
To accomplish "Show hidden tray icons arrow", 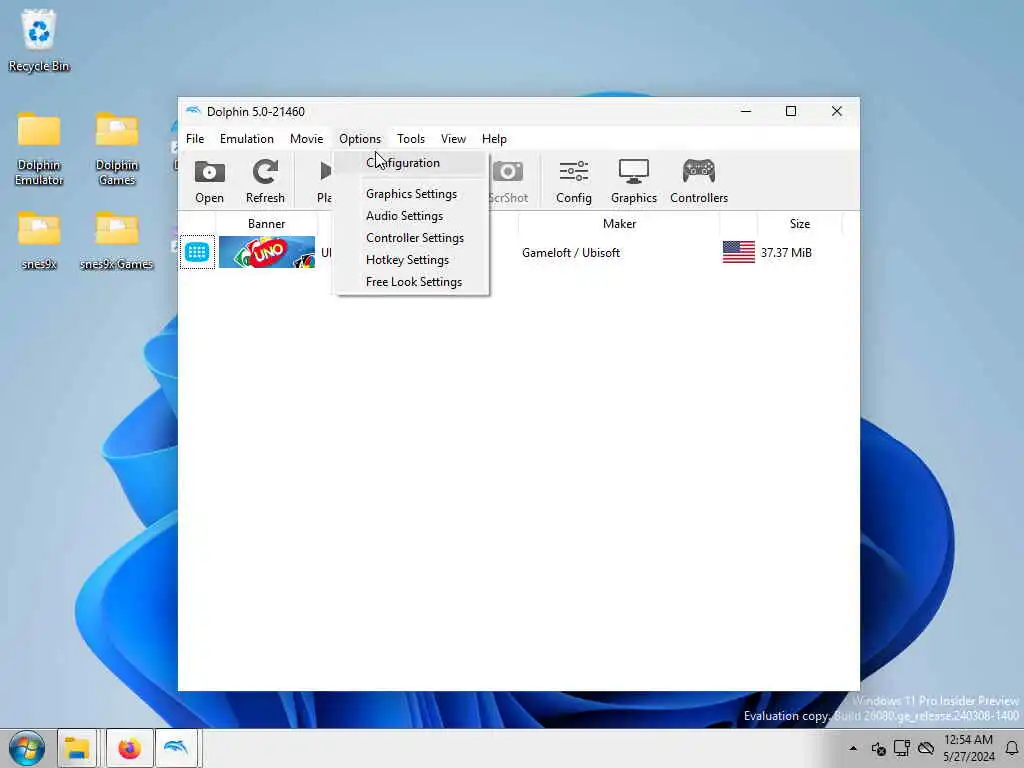I will (853, 748).
